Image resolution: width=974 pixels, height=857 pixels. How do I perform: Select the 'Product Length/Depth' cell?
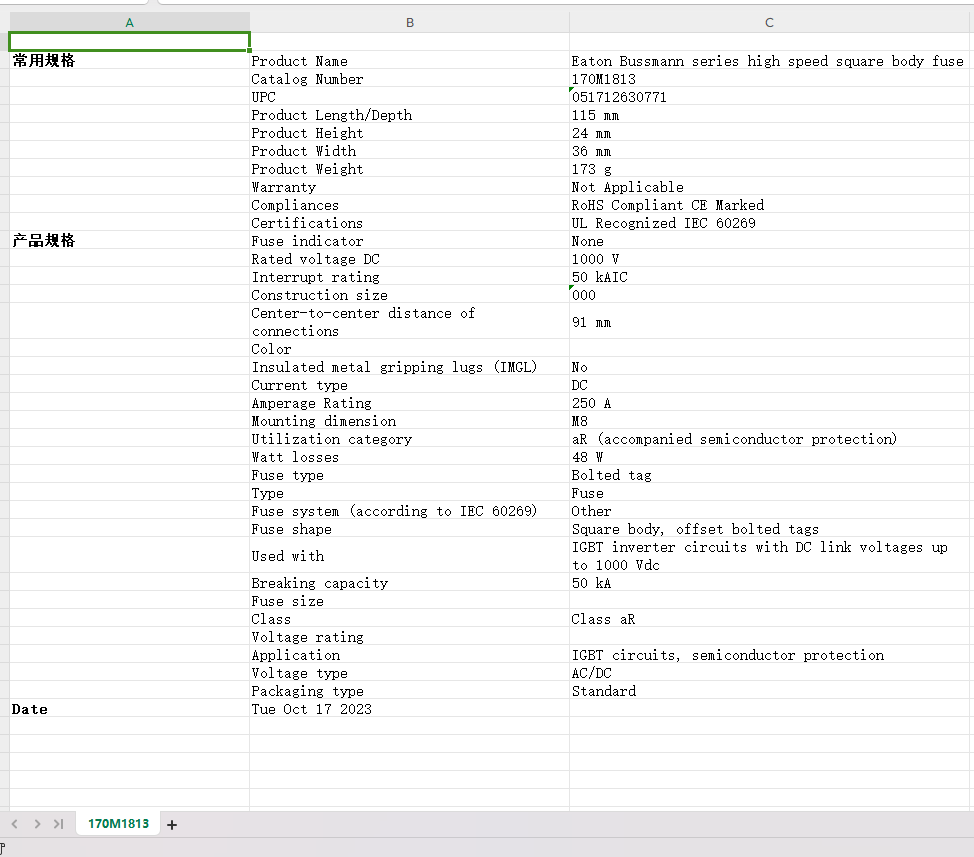tap(409, 114)
